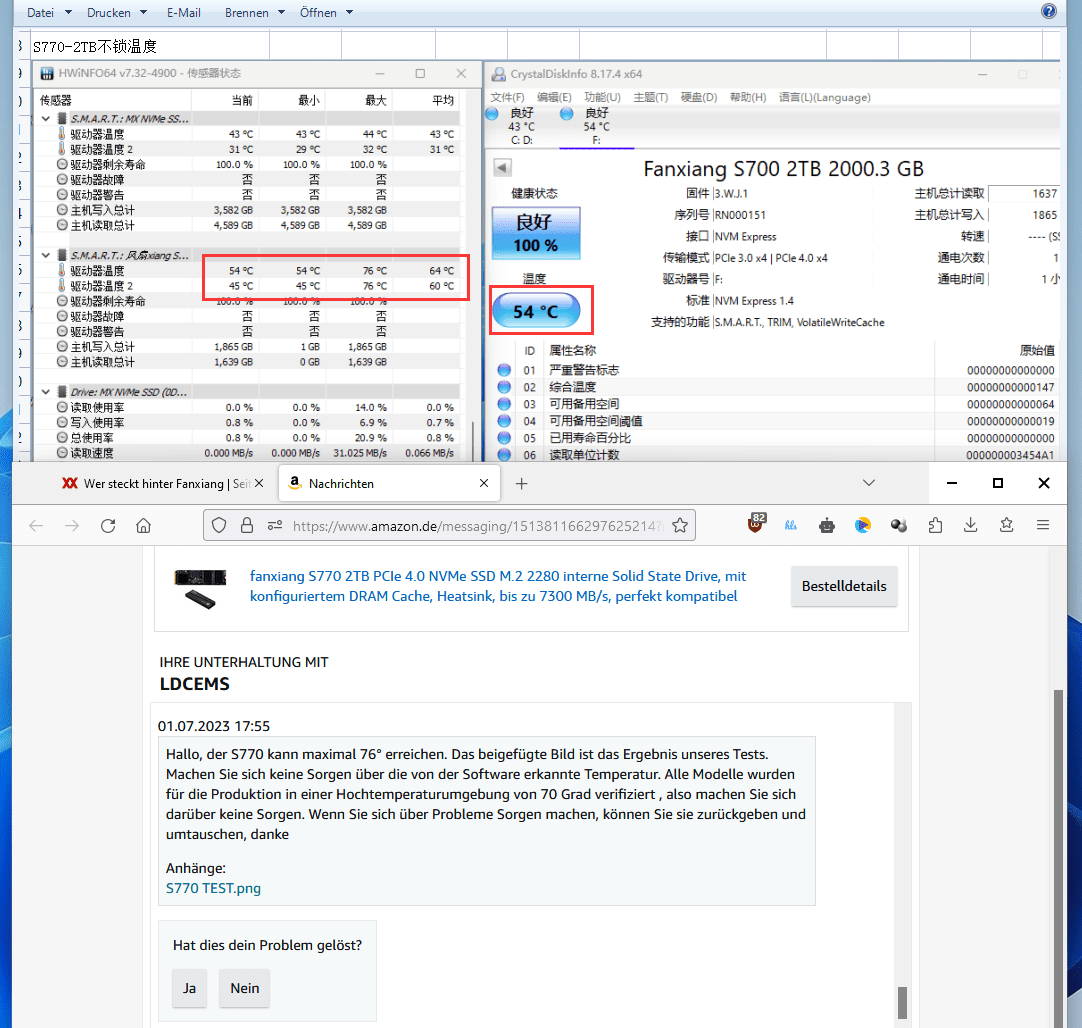Click the previous disk arrow button

pyautogui.click(x=502, y=167)
